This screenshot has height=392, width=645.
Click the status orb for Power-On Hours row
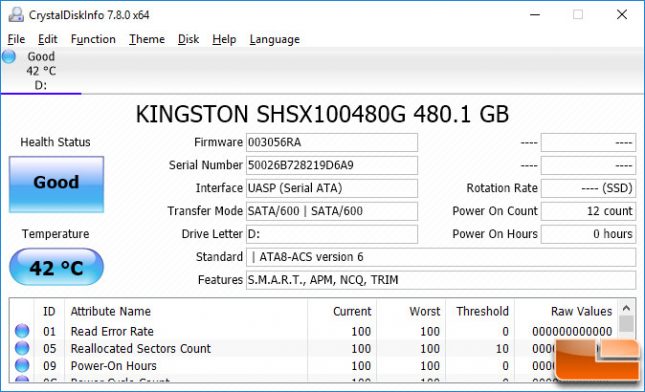(x=22, y=366)
